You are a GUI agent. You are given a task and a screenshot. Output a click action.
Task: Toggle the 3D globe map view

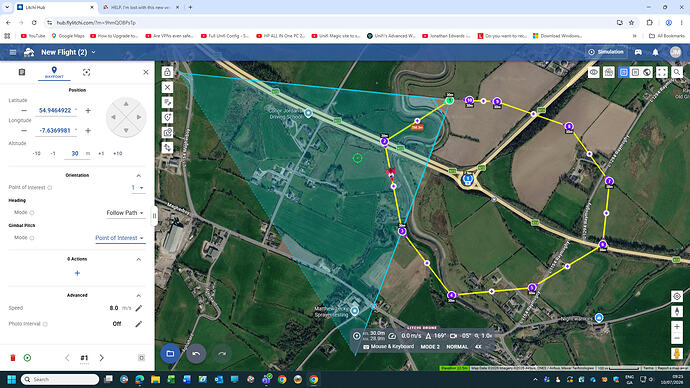pyautogui.click(x=647, y=72)
